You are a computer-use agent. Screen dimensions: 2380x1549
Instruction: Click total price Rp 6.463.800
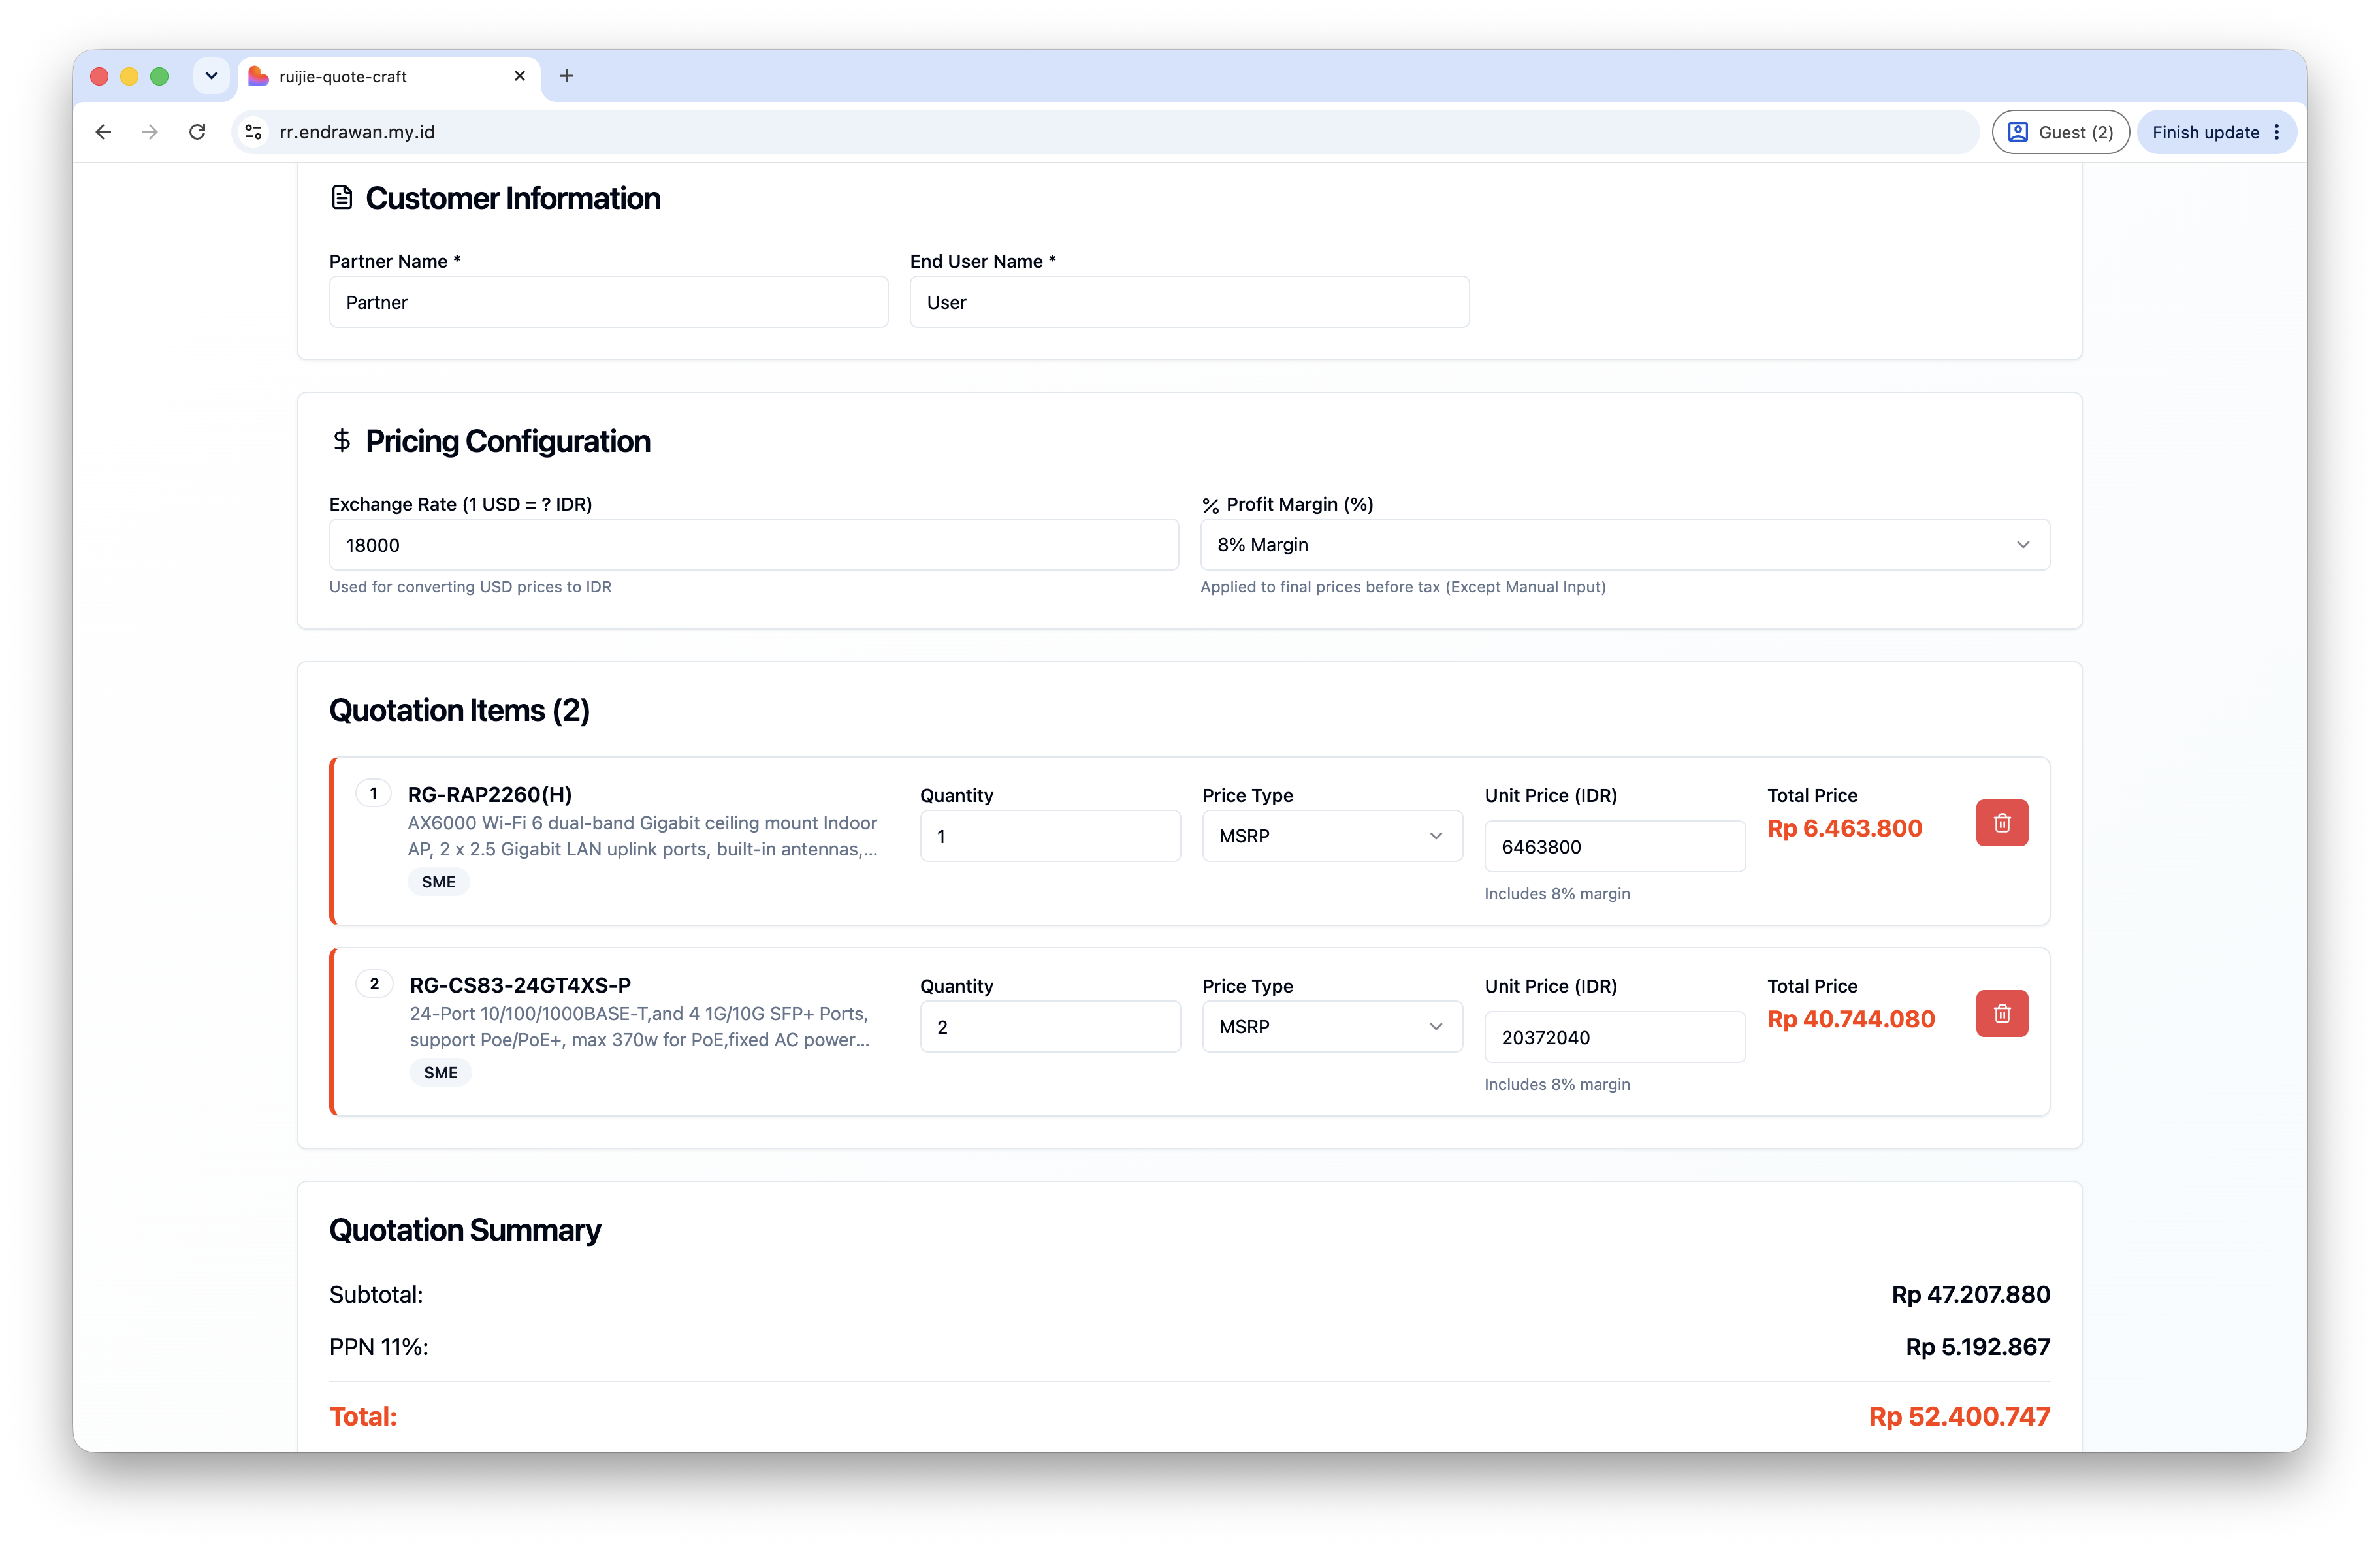(1844, 829)
